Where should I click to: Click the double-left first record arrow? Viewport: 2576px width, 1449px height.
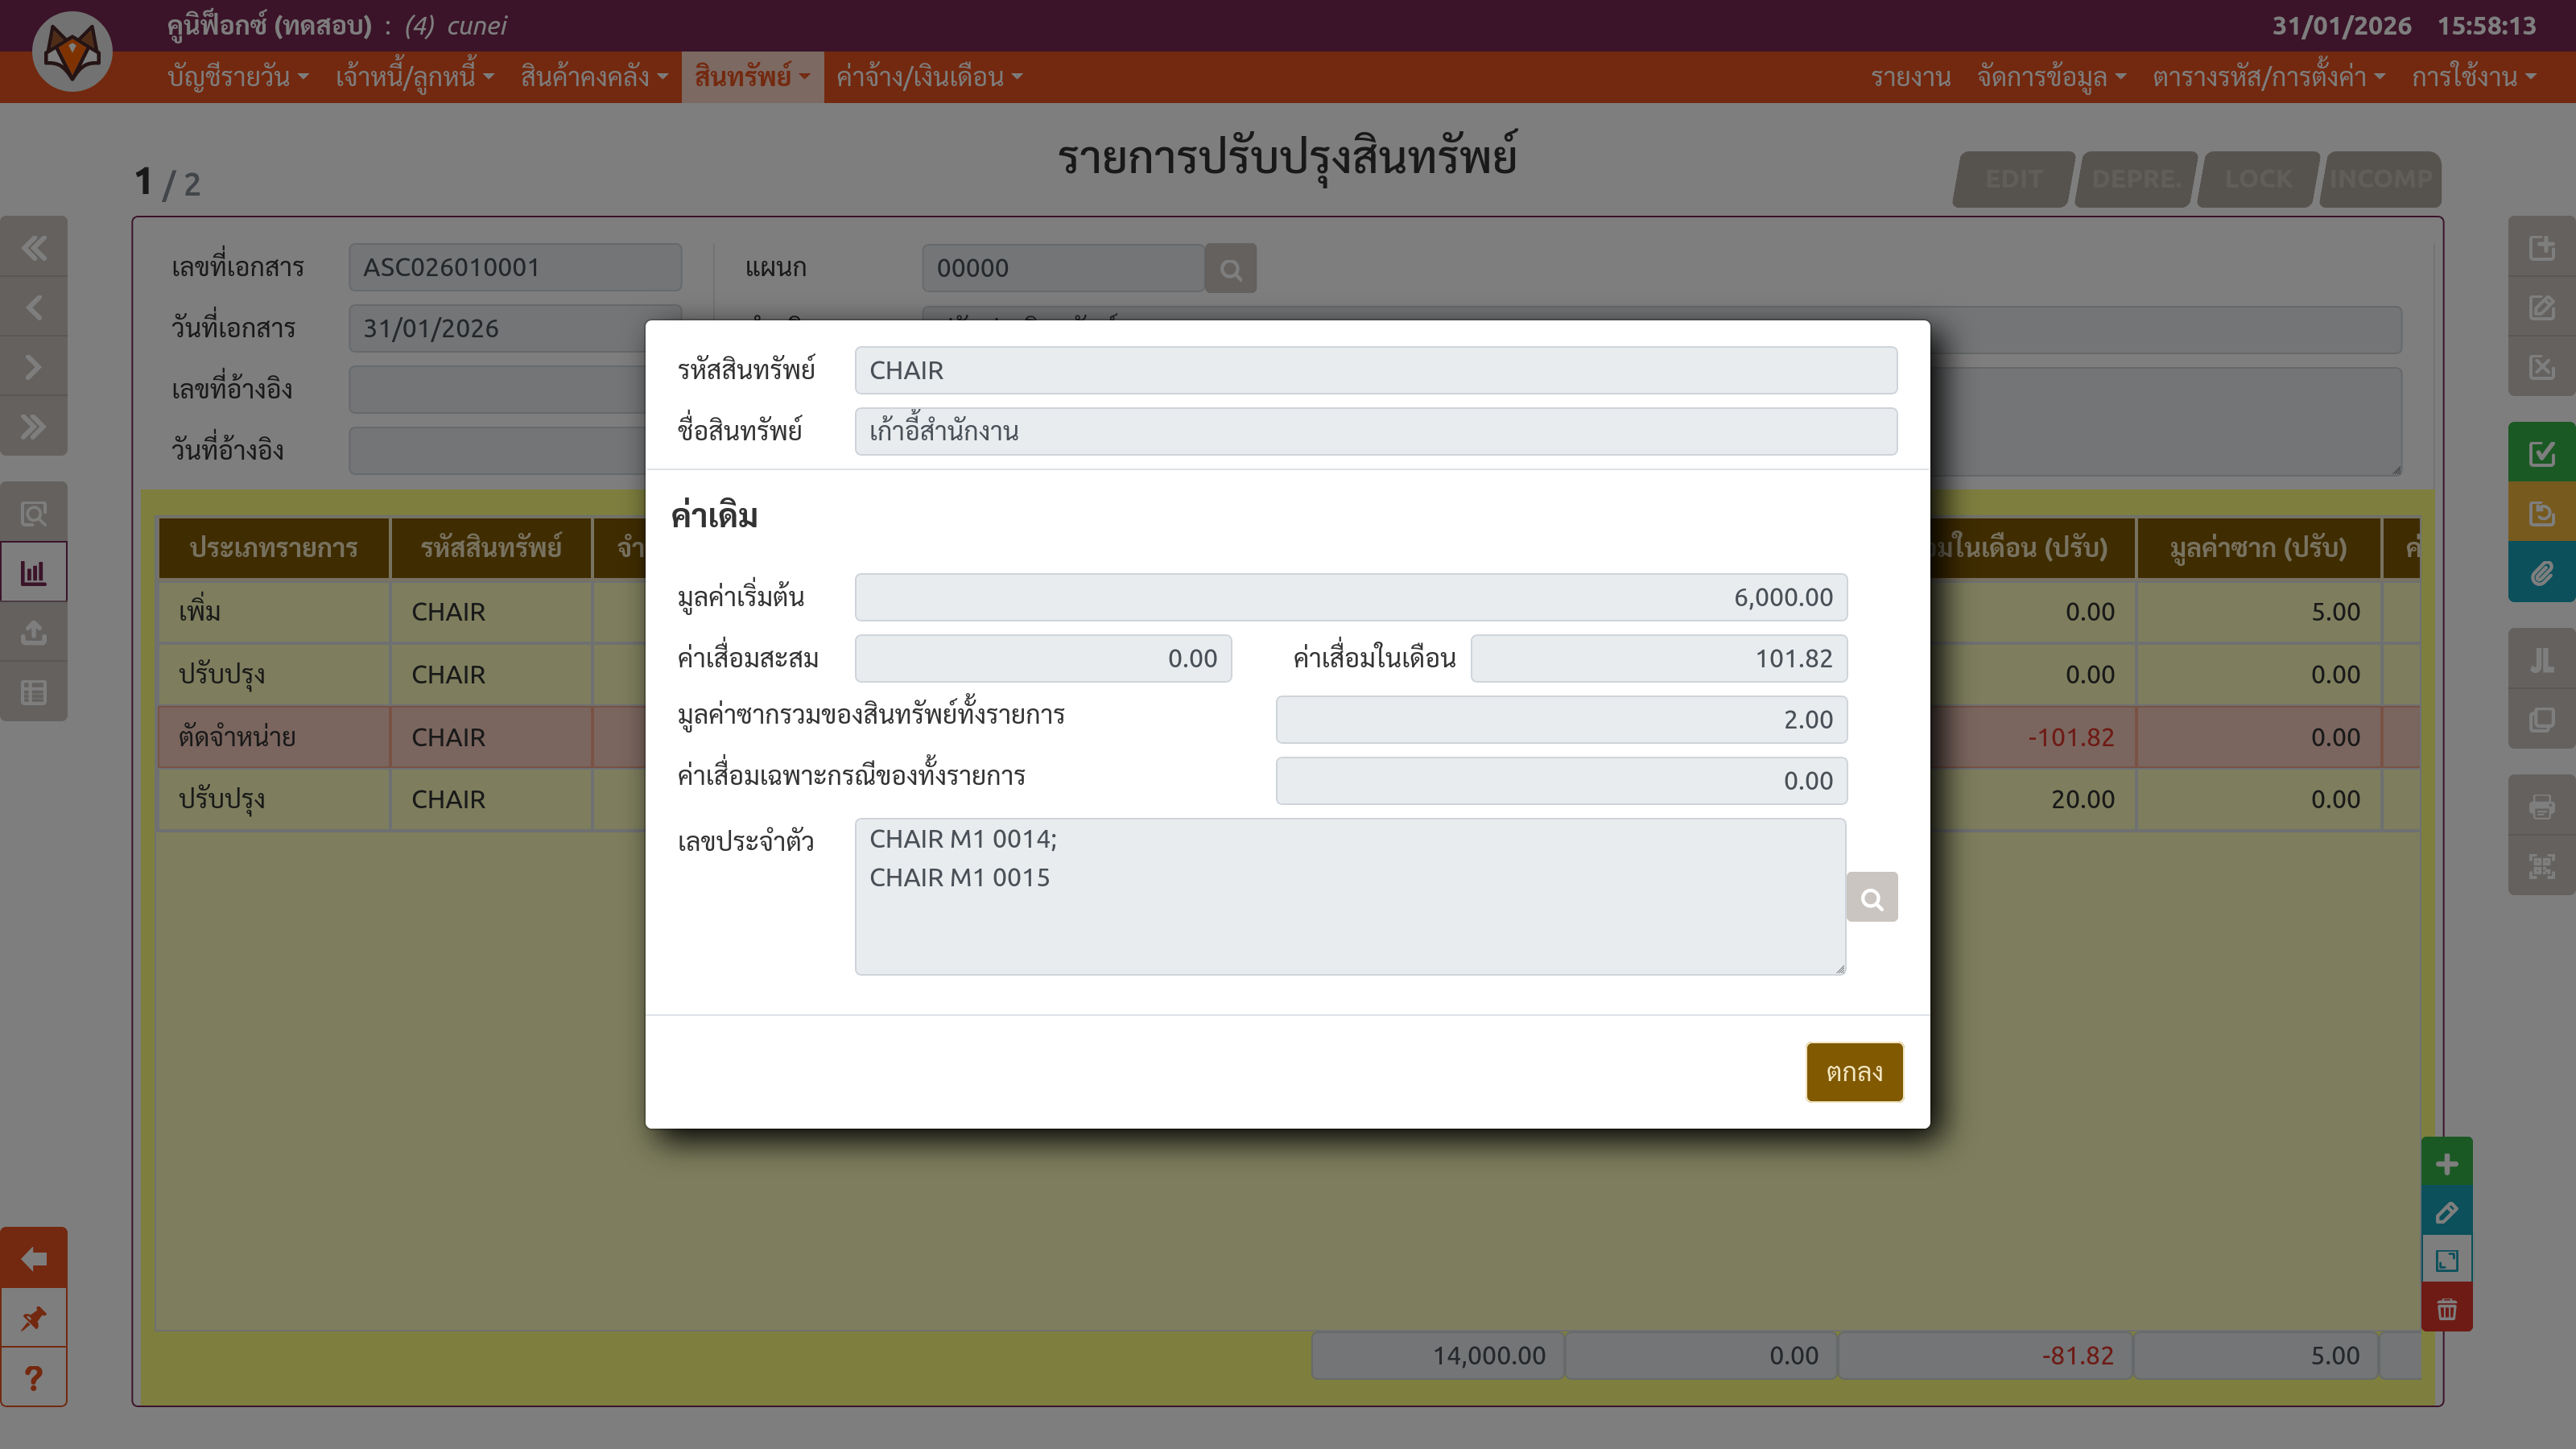pyautogui.click(x=34, y=247)
